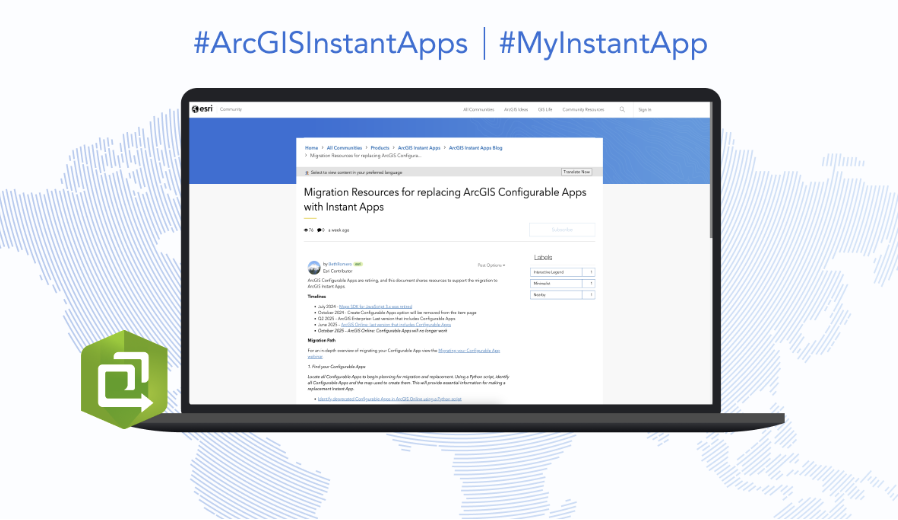Click the green ArcGIS Instant Apps logo
This screenshot has height=520, width=898.
click(x=124, y=379)
